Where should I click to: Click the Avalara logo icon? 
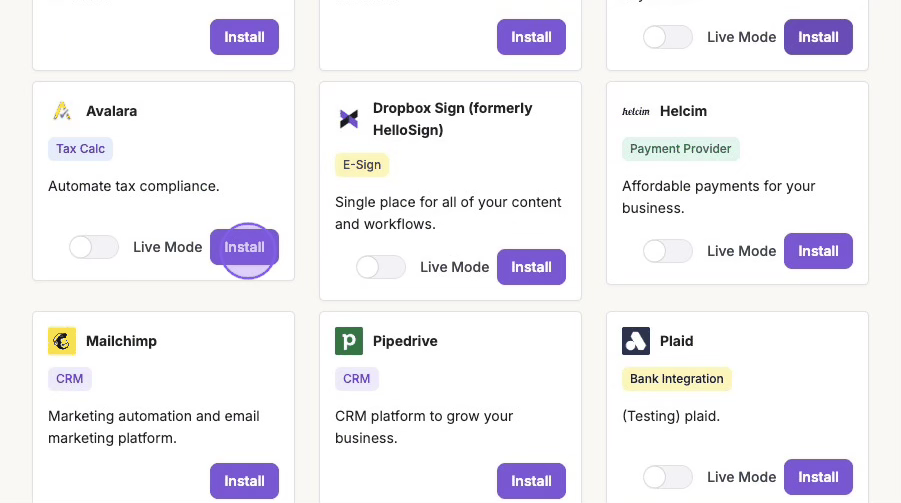click(62, 111)
